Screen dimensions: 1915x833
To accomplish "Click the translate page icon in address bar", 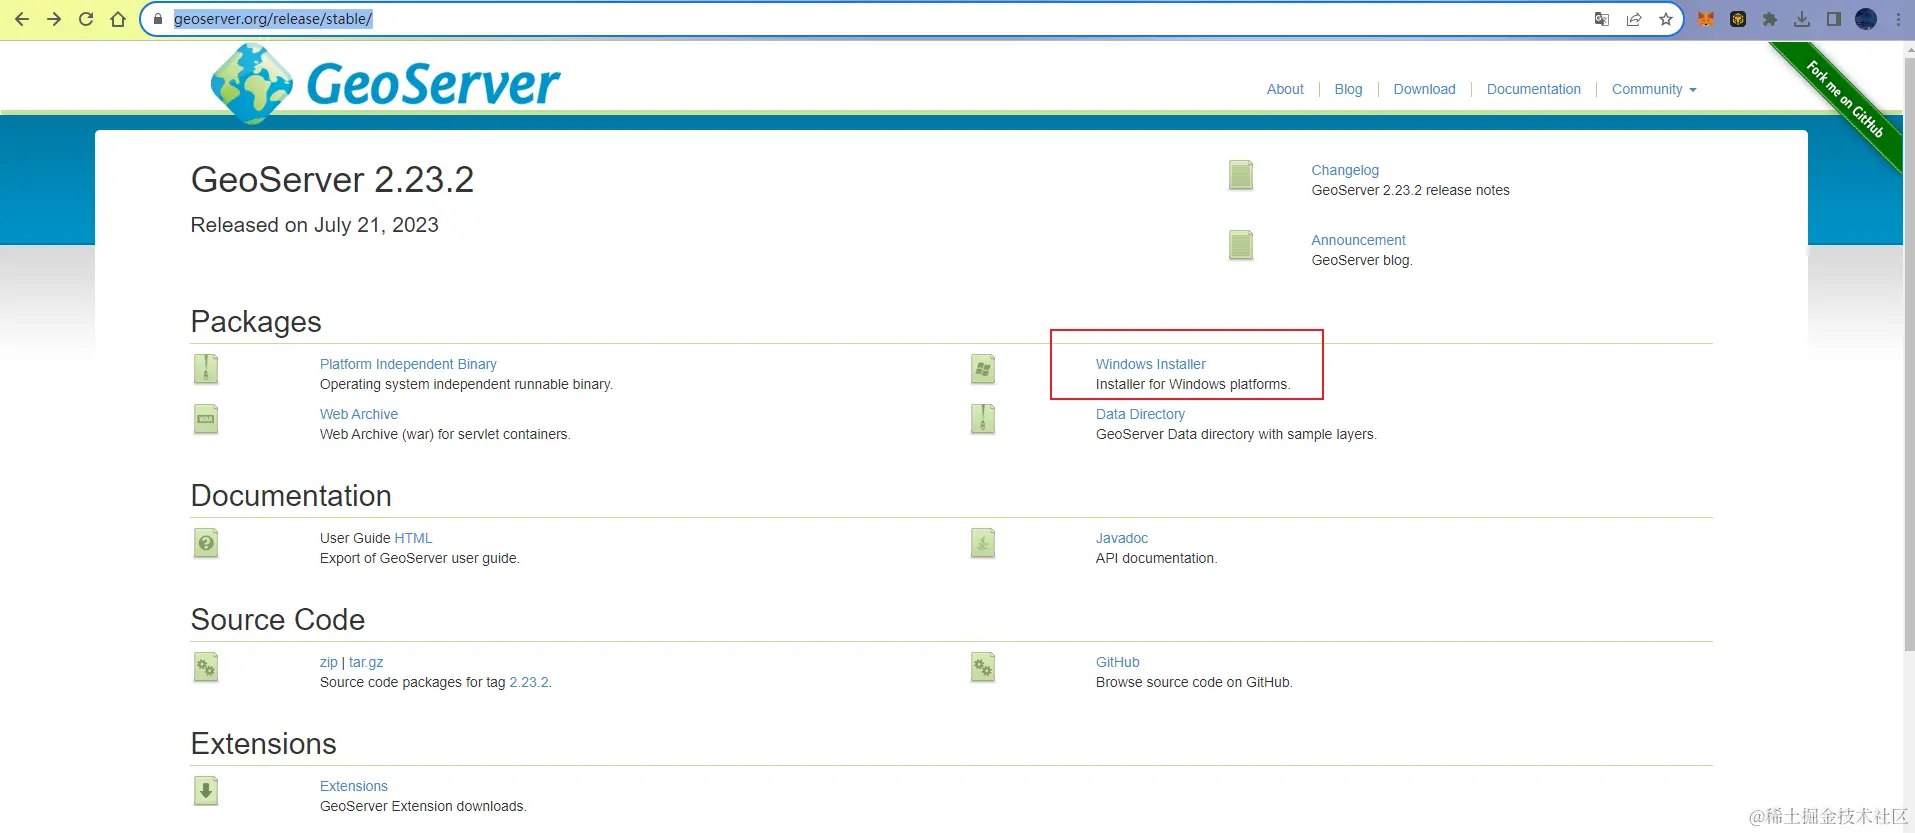I will click(1602, 19).
